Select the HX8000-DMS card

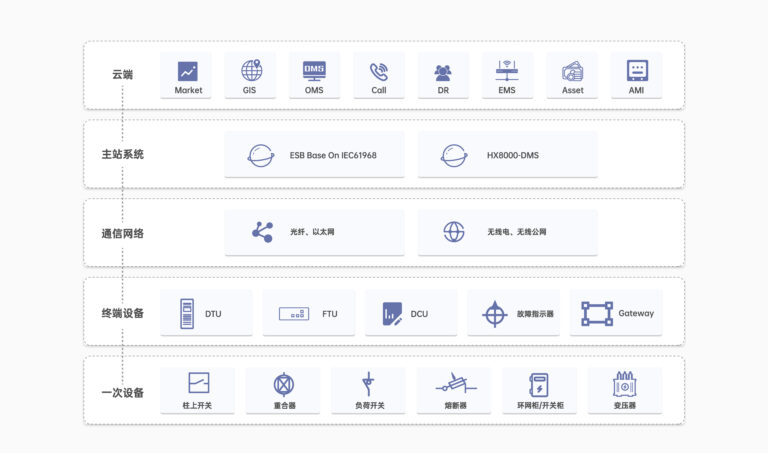point(507,155)
